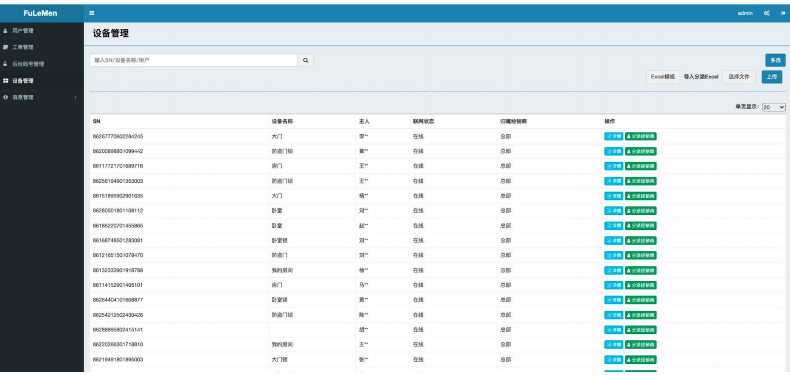Open 详情 for 胡** row without device name

[613, 330]
